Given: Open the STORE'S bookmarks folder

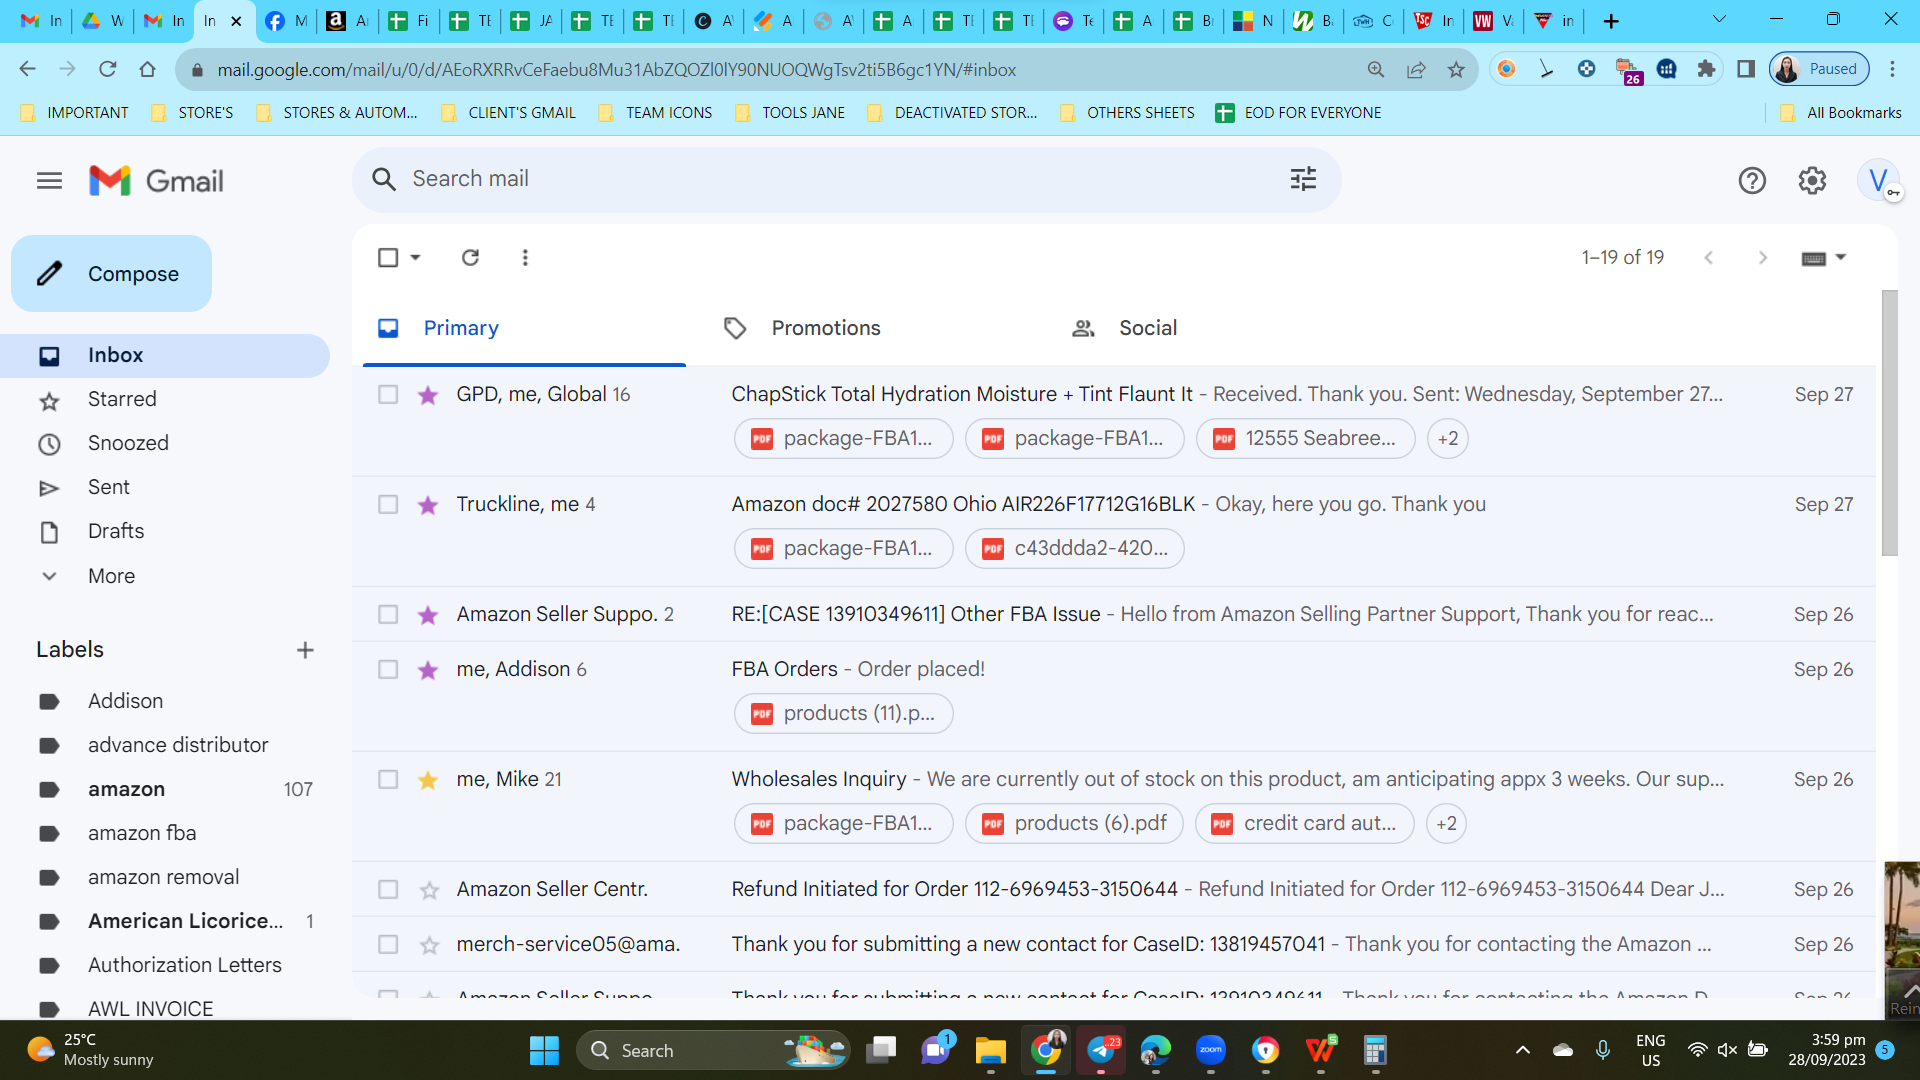Looking at the screenshot, I should 192,113.
